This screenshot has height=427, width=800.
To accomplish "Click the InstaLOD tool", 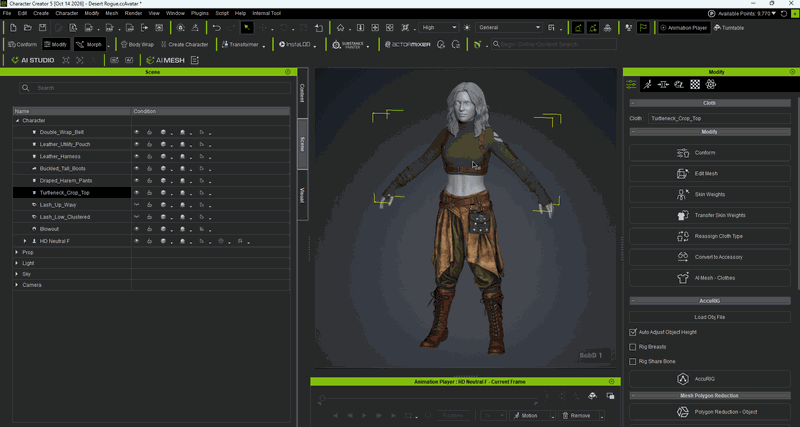I will point(295,44).
